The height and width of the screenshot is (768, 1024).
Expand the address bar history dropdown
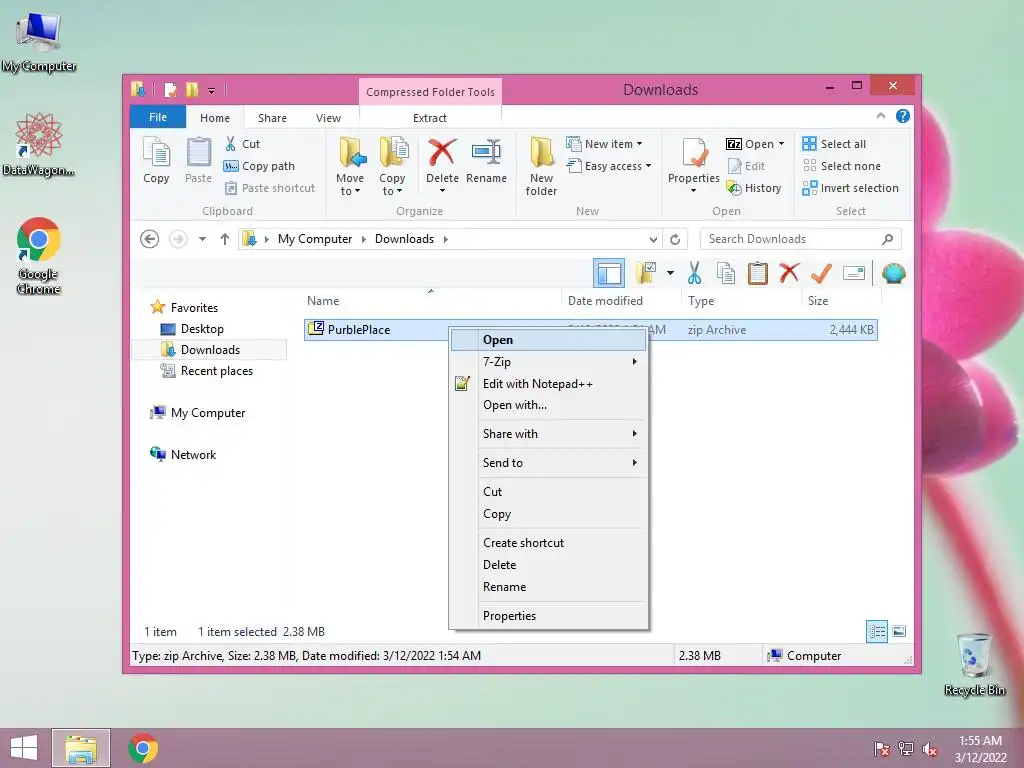click(x=653, y=239)
